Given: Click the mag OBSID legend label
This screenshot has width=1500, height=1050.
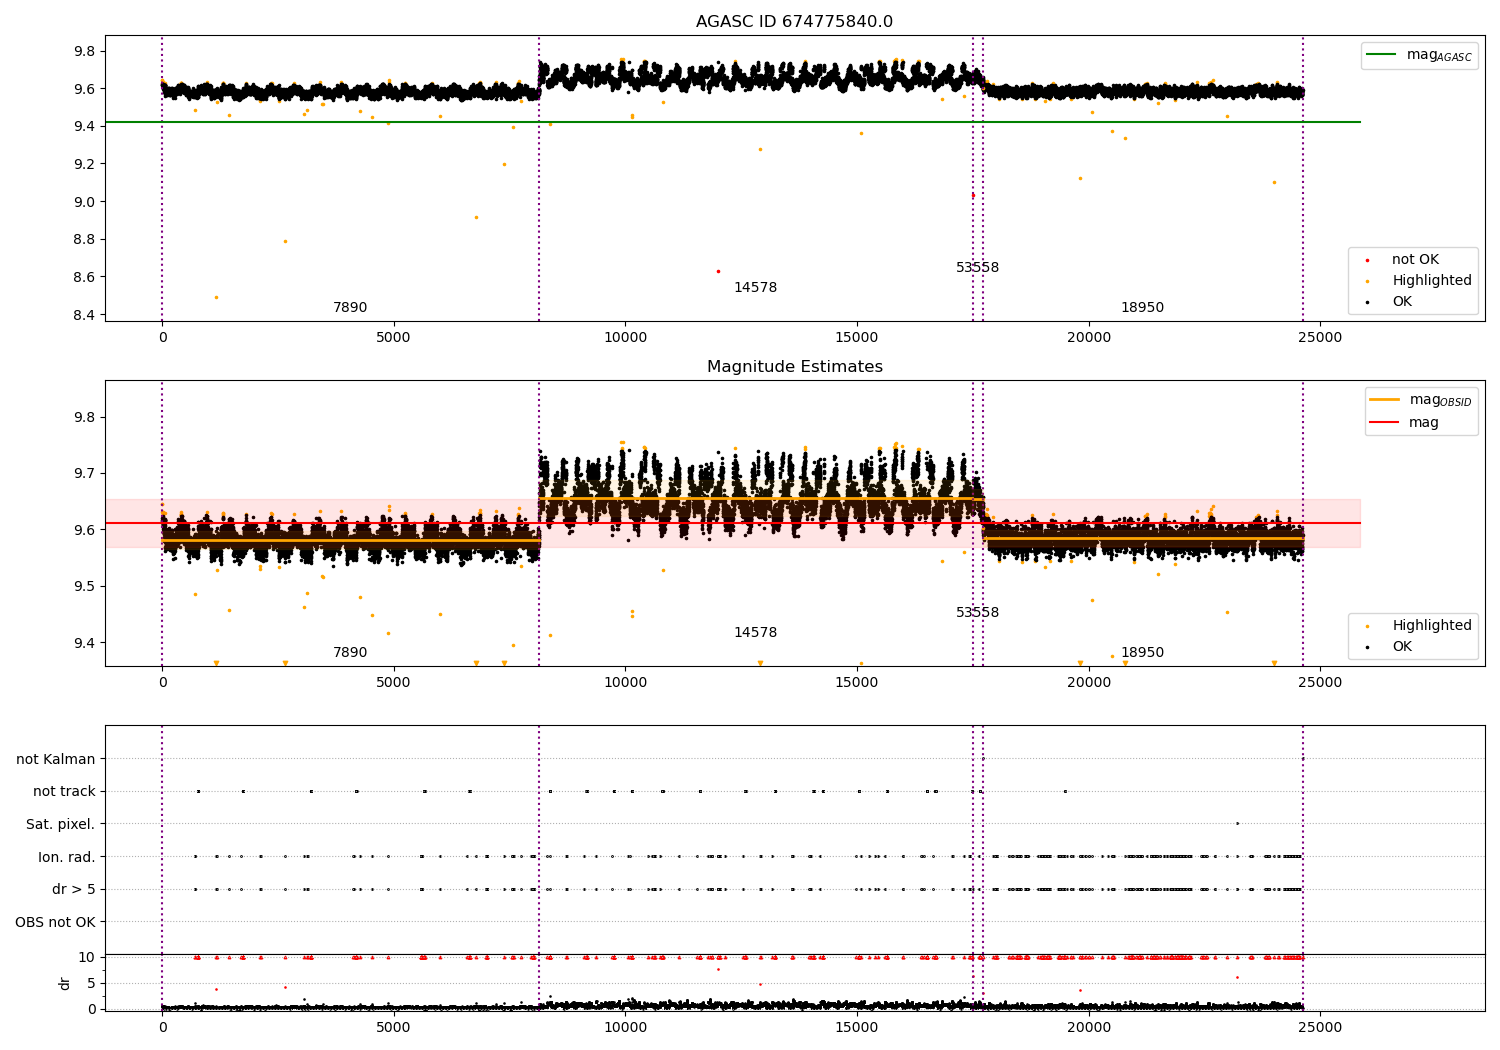Looking at the screenshot, I should coord(1440,401).
